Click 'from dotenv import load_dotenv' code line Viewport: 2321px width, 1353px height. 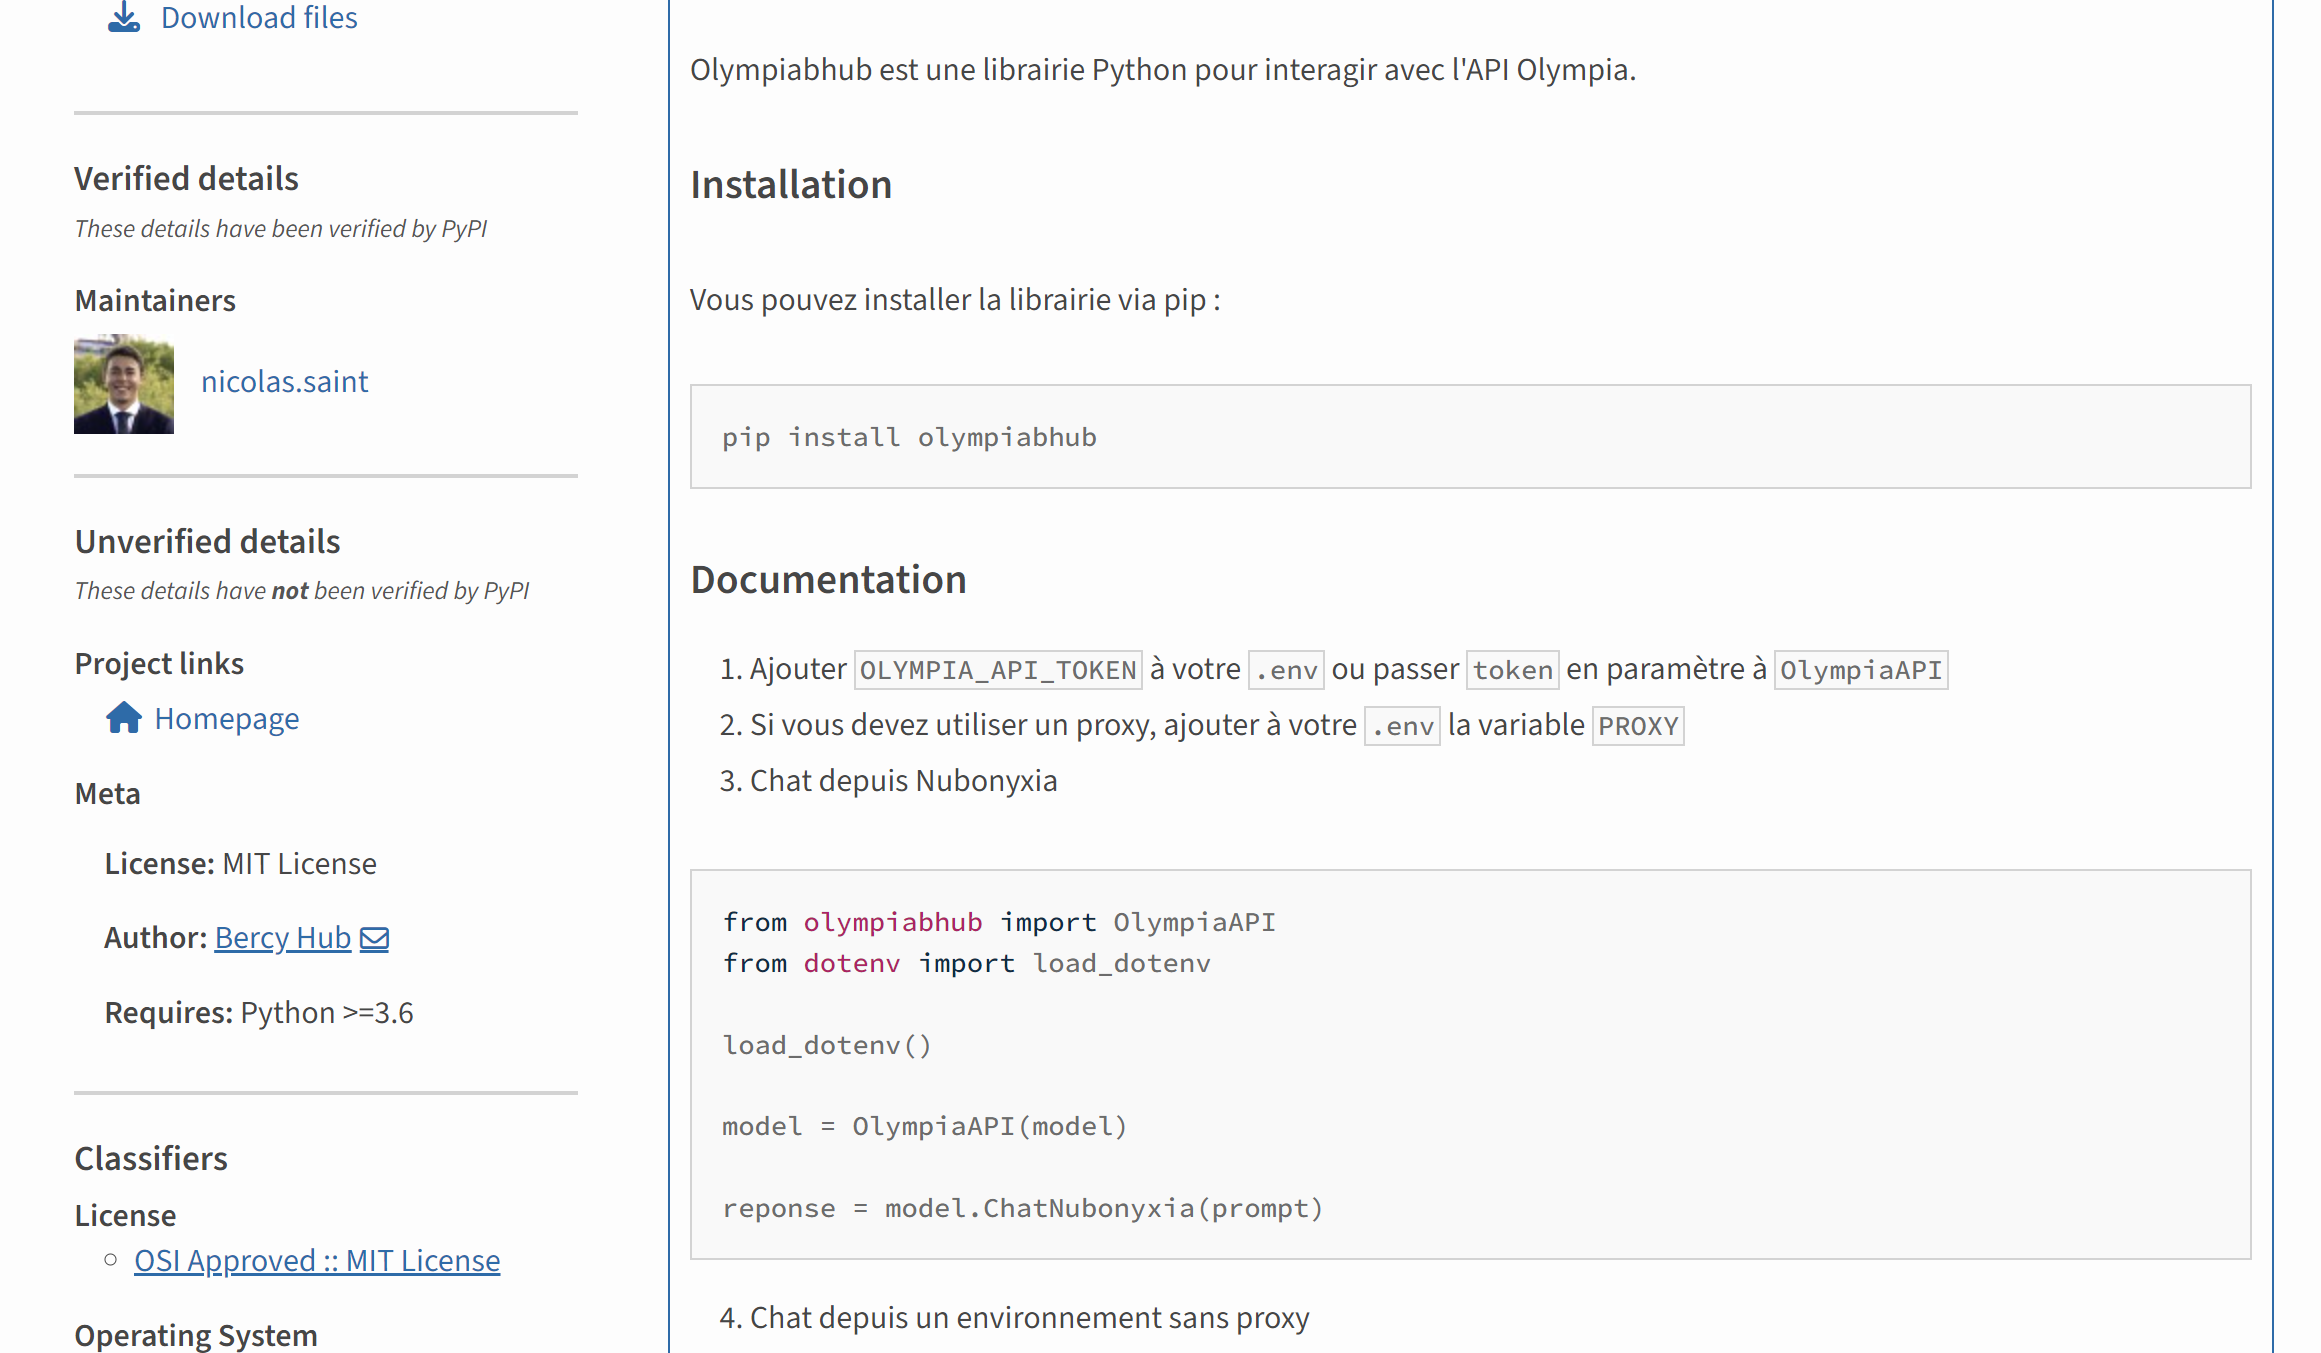point(967,964)
